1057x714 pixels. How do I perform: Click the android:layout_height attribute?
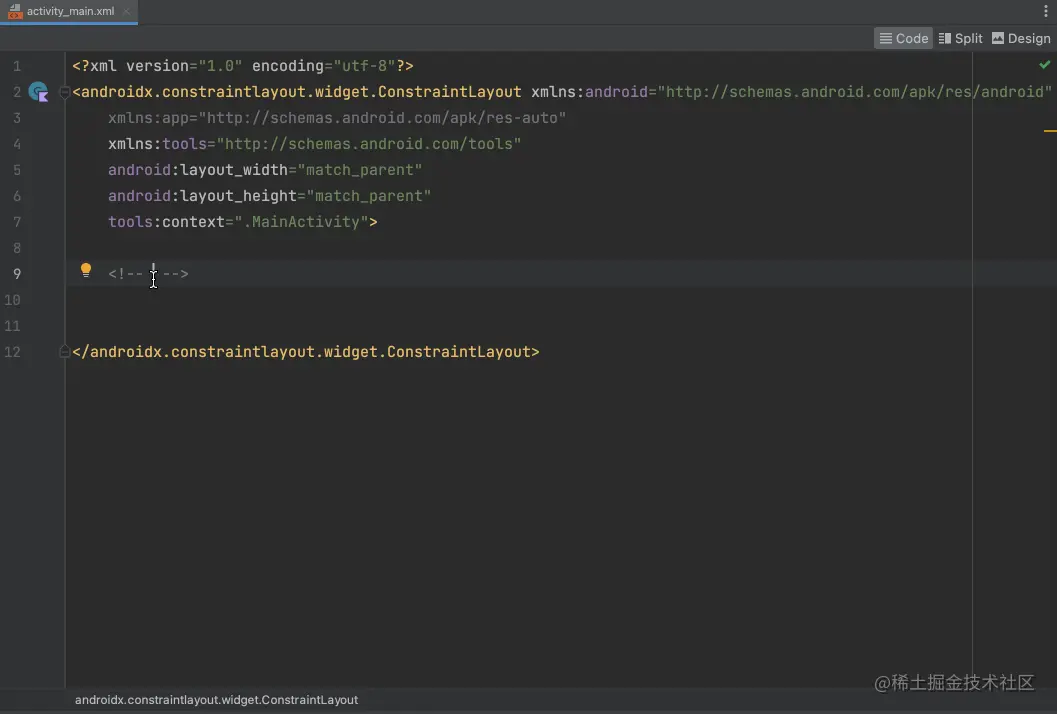pos(270,196)
